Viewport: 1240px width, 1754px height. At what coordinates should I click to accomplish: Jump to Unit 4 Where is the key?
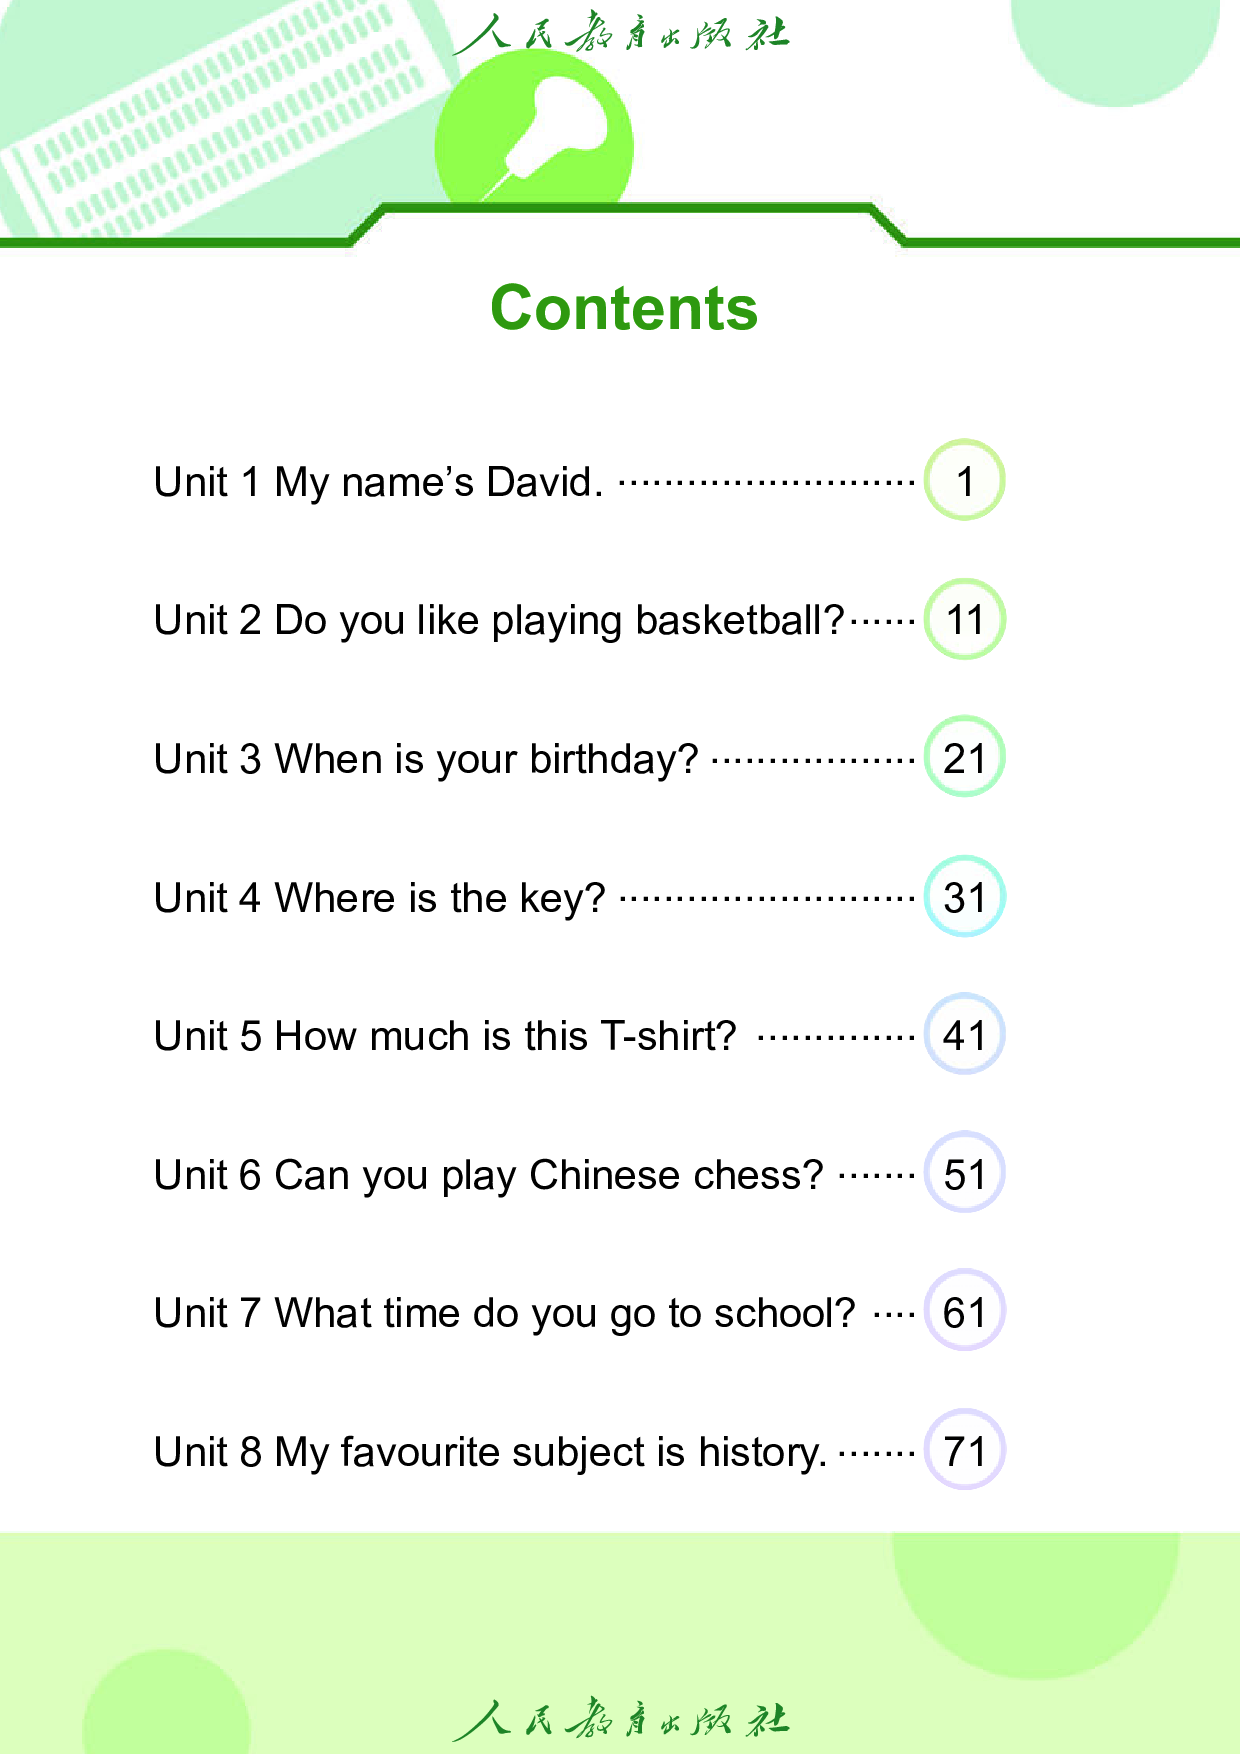[379, 898]
